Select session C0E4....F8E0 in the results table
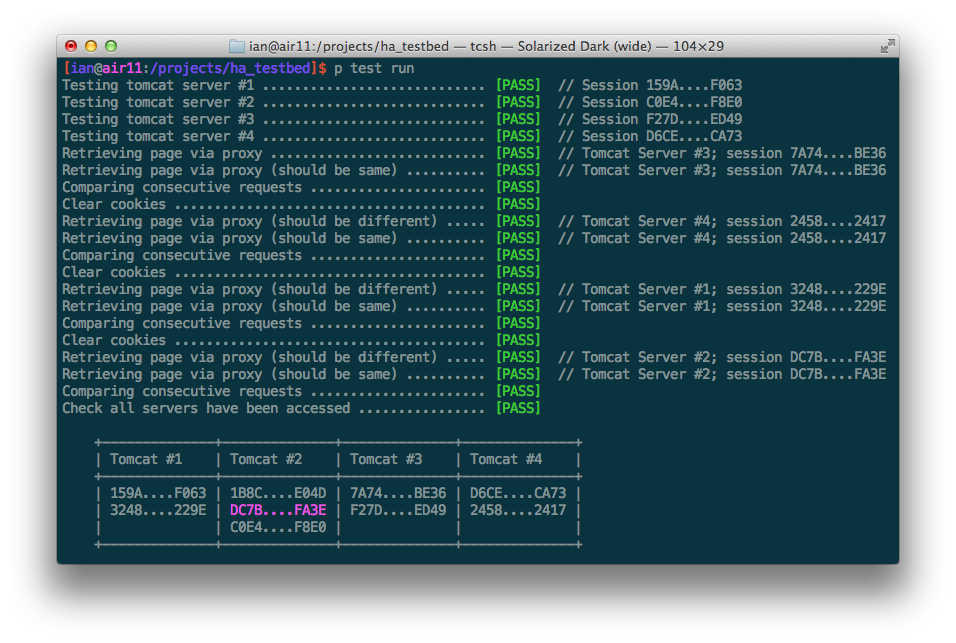 point(278,527)
